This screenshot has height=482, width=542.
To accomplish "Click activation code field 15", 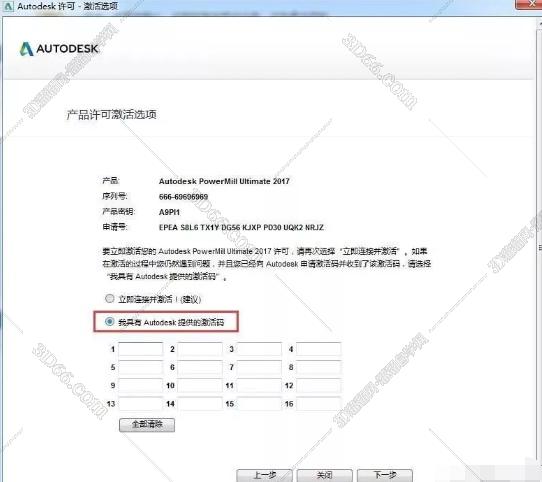I will pos(260,404).
